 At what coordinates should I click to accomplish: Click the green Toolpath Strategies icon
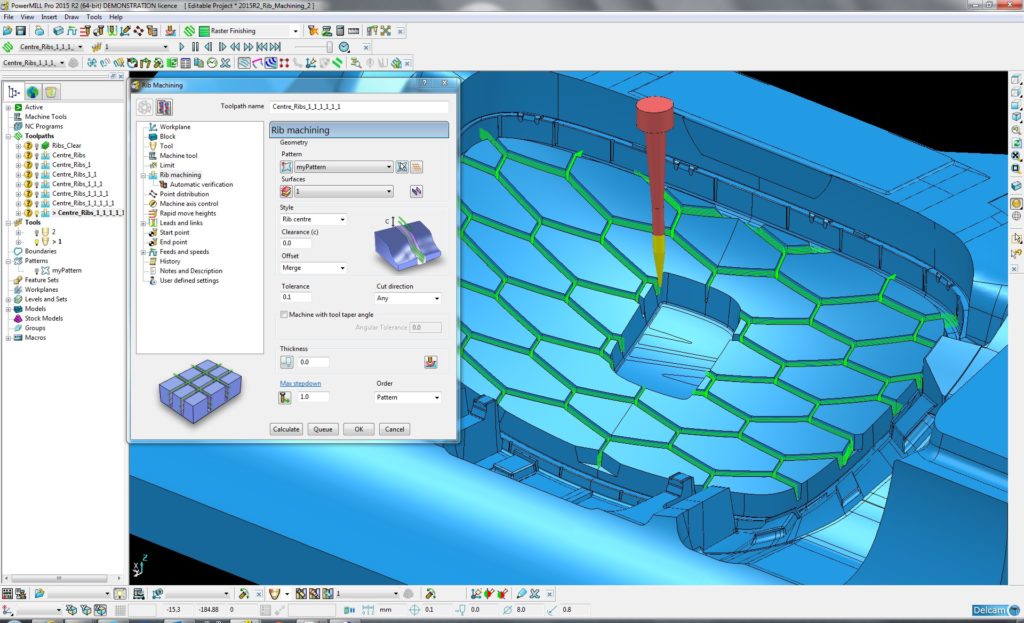point(189,31)
